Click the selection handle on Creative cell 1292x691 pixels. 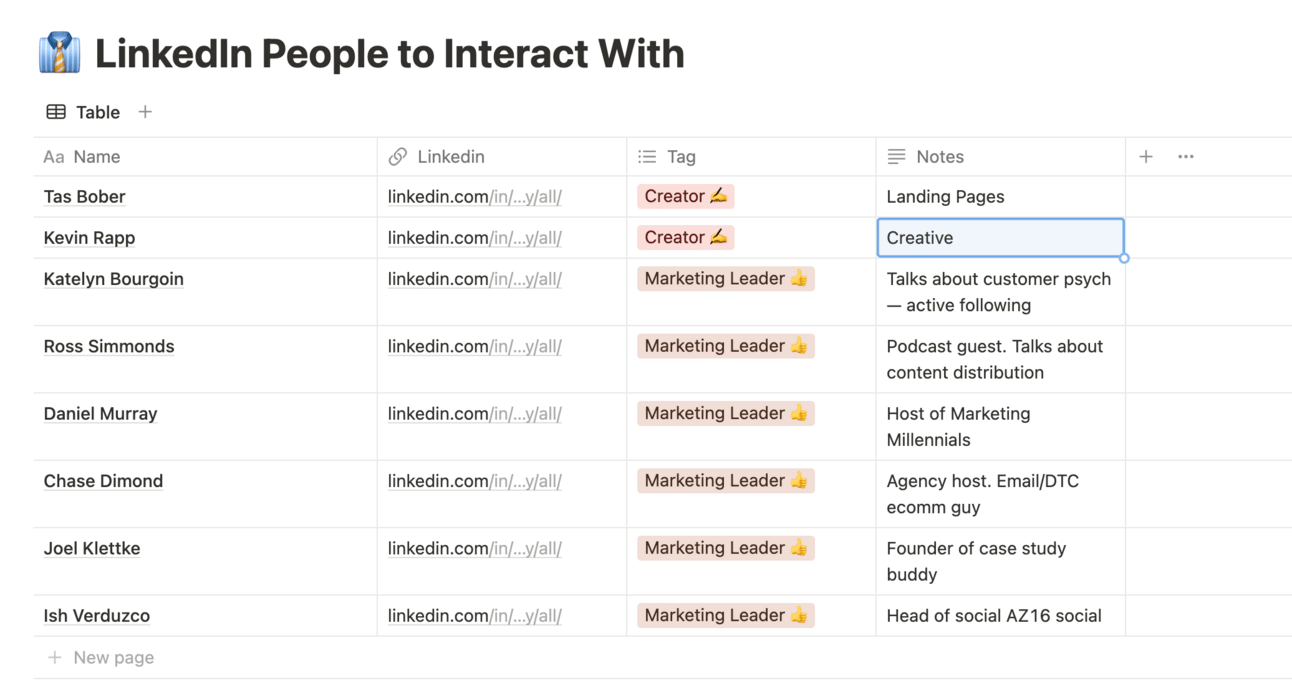tap(1124, 258)
